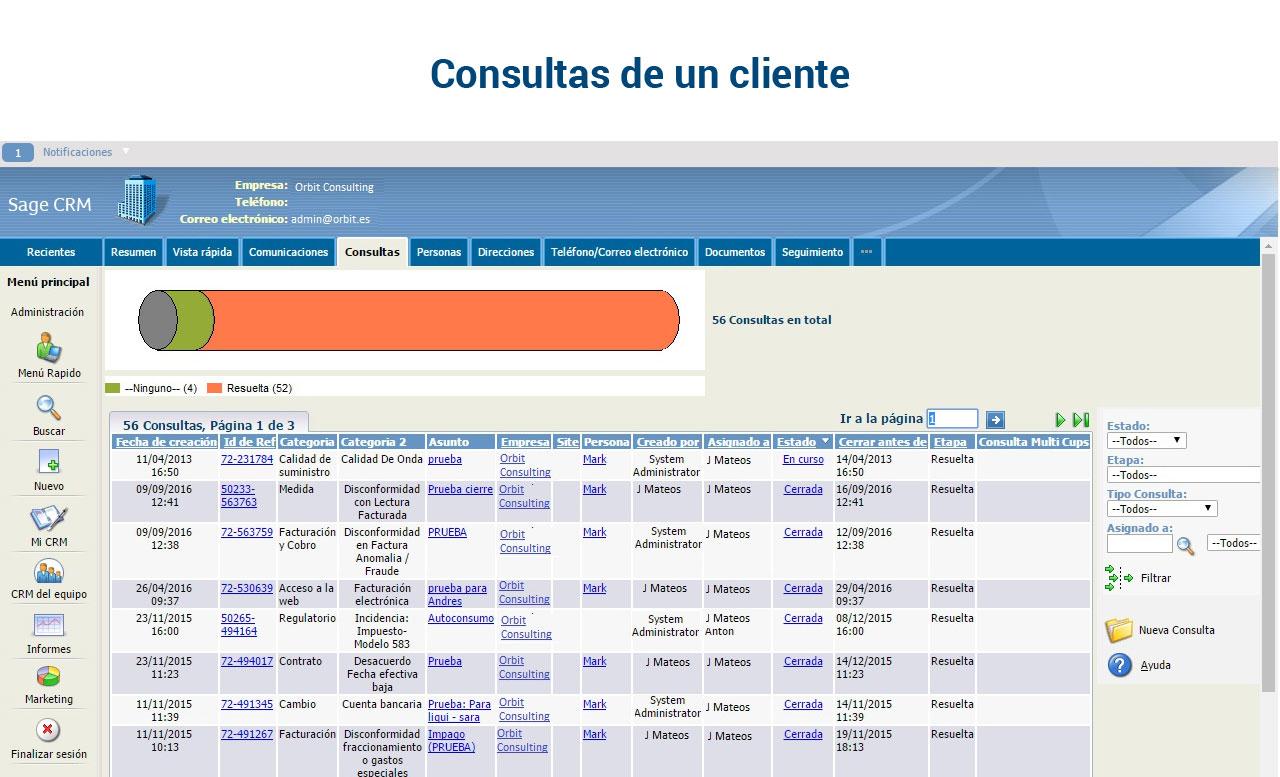This screenshot has width=1280, height=777.
Task: Open the Asignado a Todos dropdown
Action: point(1233,543)
